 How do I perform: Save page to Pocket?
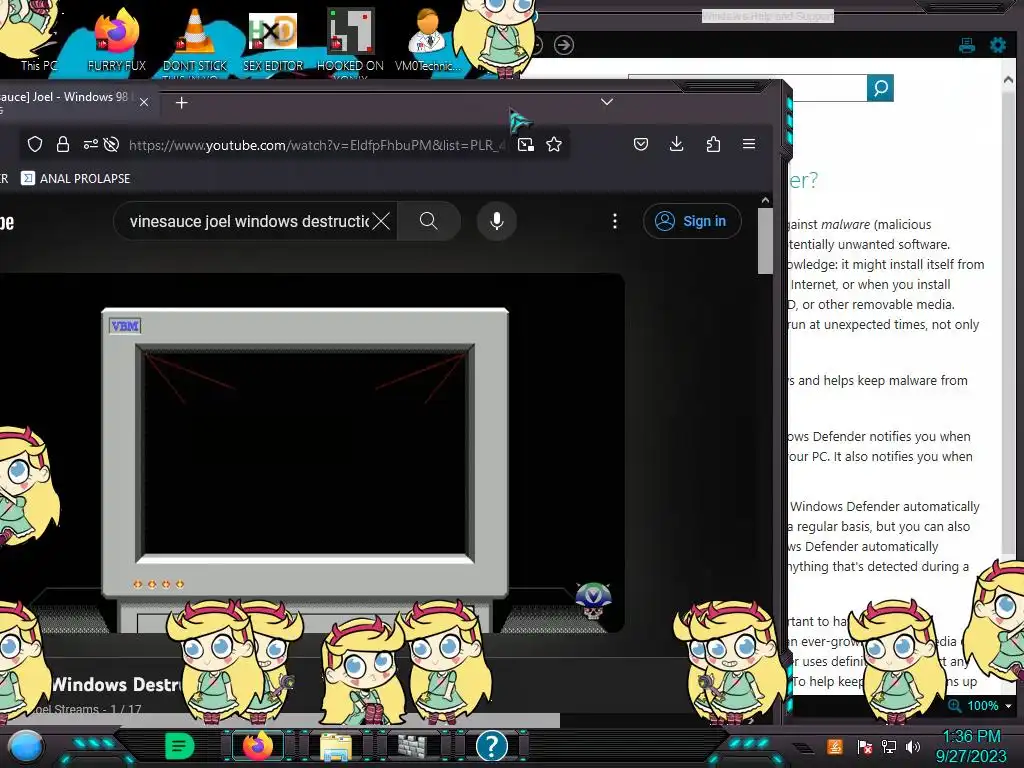pyautogui.click(x=641, y=144)
